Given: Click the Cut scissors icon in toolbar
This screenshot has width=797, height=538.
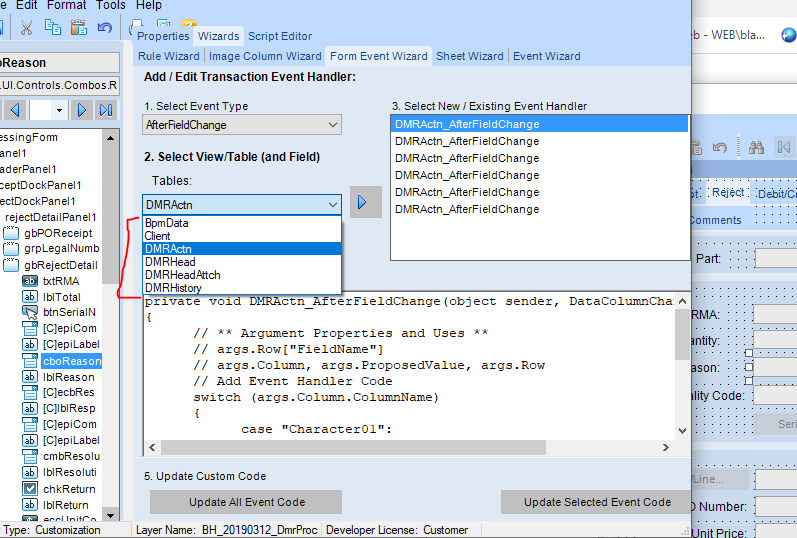Looking at the screenshot, I should click(x=27, y=27).
